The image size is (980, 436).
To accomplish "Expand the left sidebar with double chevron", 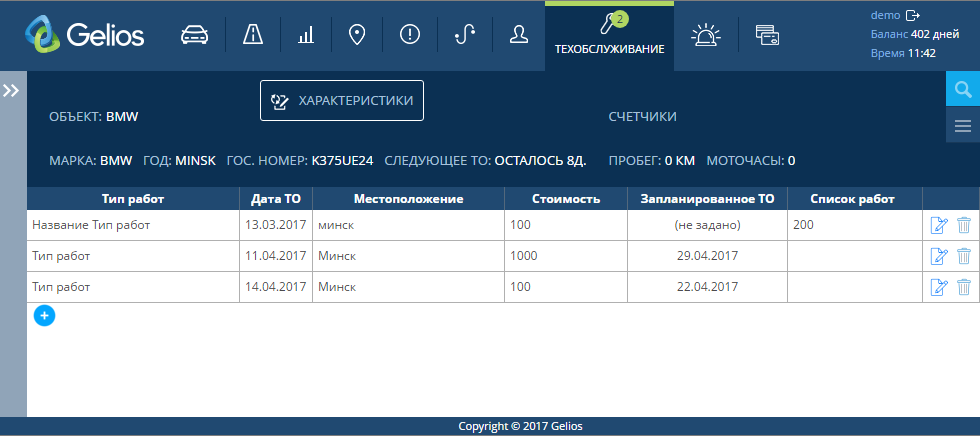I will [x=12, y=91].
